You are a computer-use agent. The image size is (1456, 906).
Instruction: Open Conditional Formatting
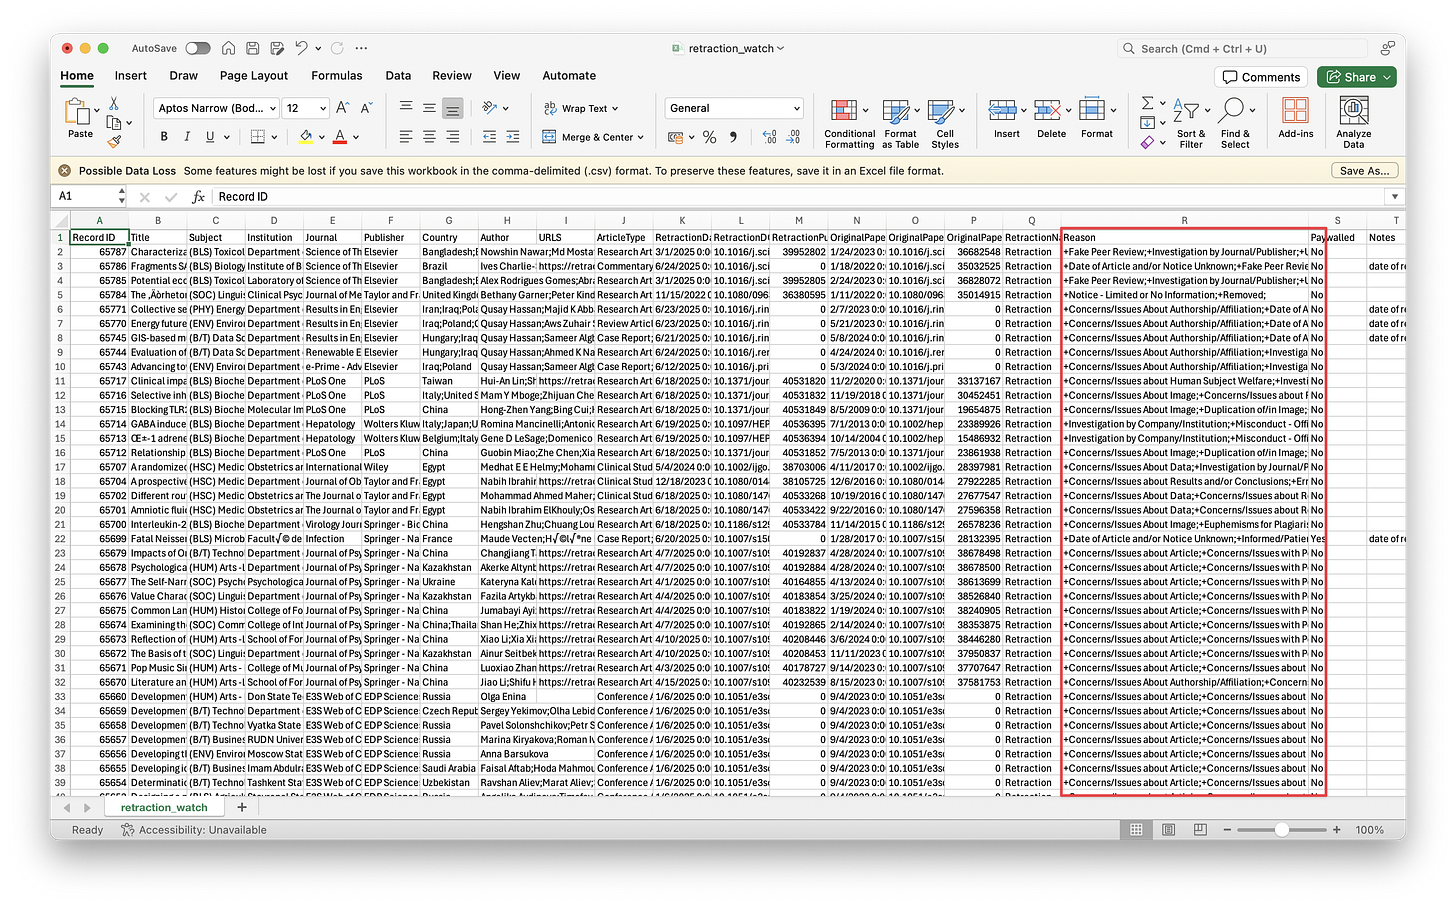click(849, 124)
